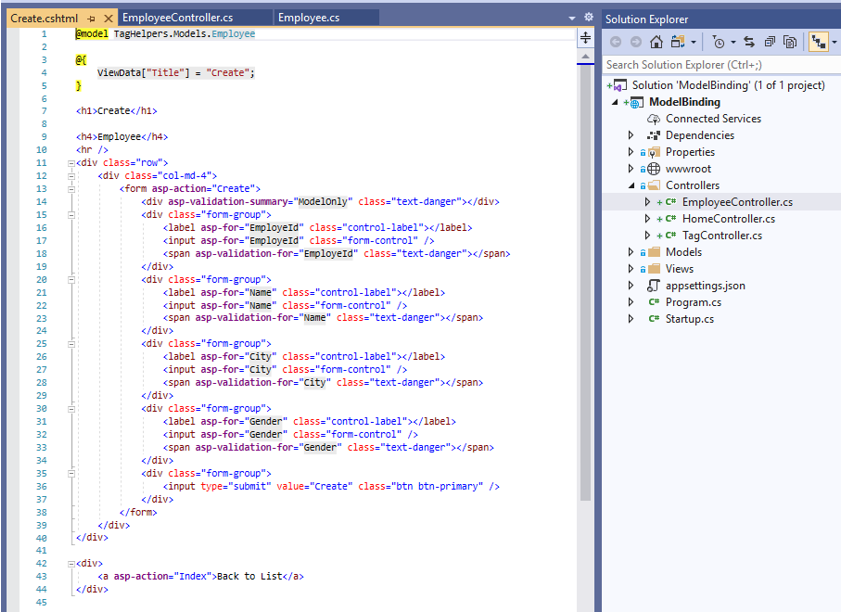Viewport: 844px width, 613px height.
Task: Expand the appsettings.json node
Action: (631, 286)
